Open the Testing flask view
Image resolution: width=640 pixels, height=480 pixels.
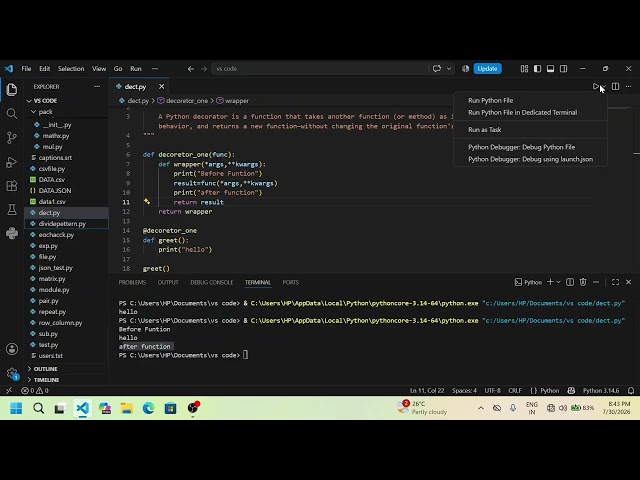[x=12, y=210]
